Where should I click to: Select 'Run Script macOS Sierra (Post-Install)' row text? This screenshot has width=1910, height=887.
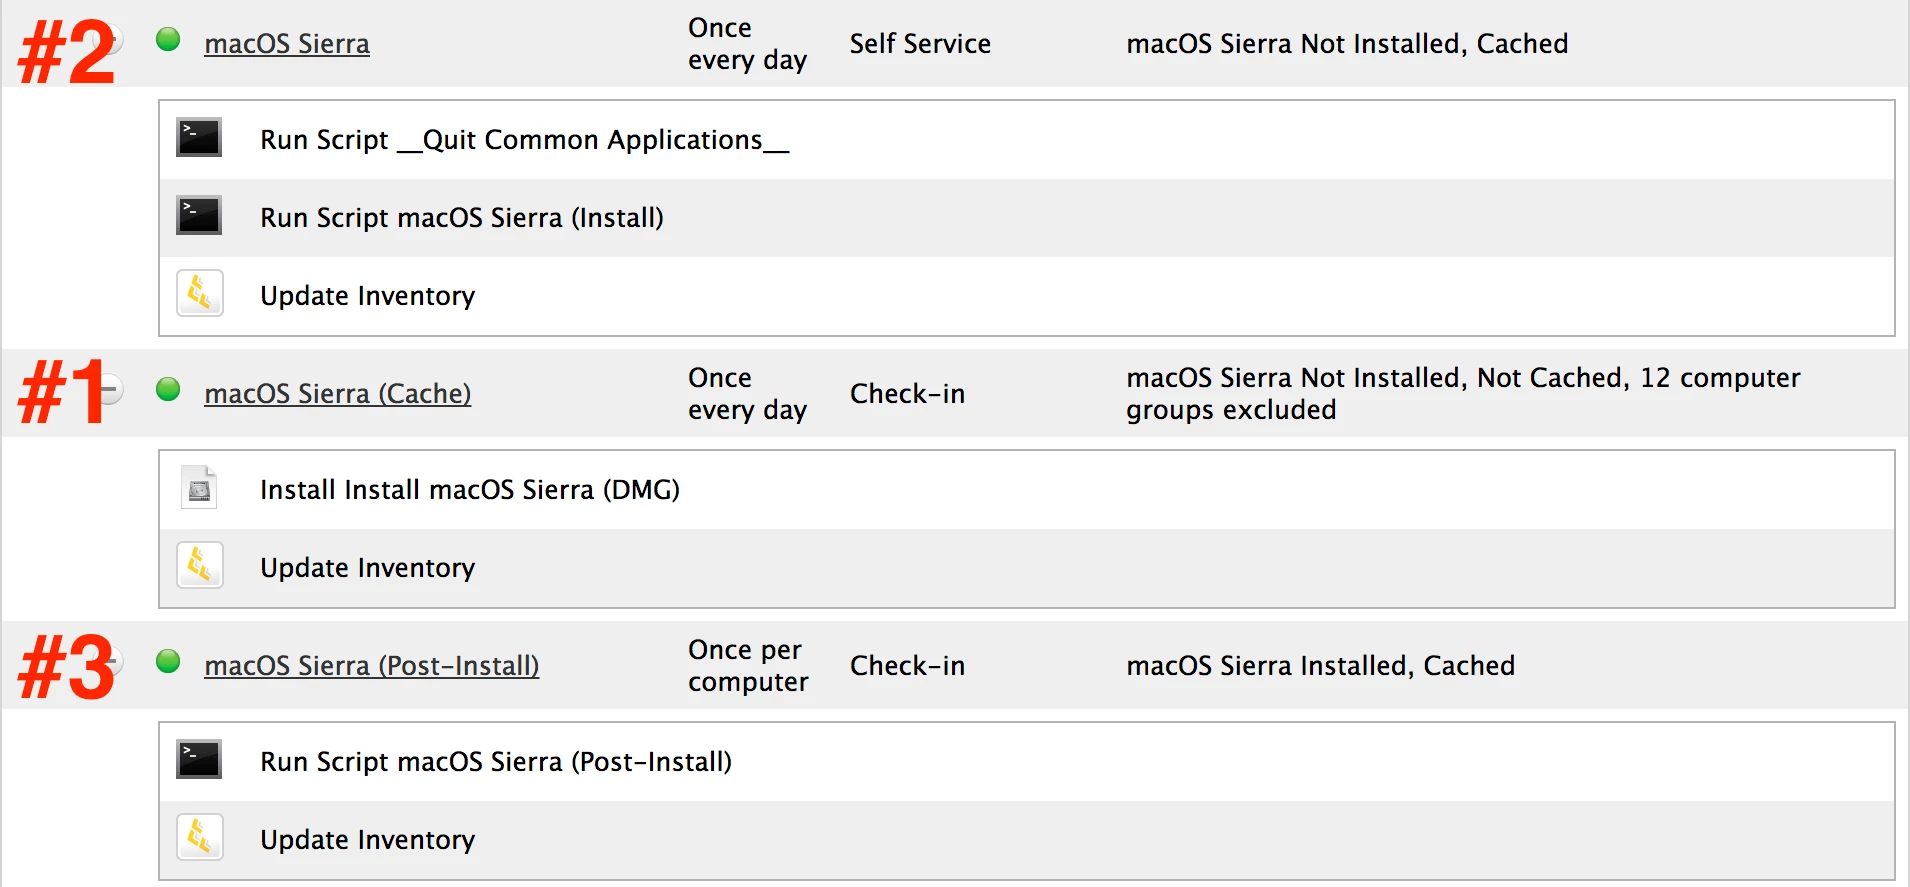point(496,762)
